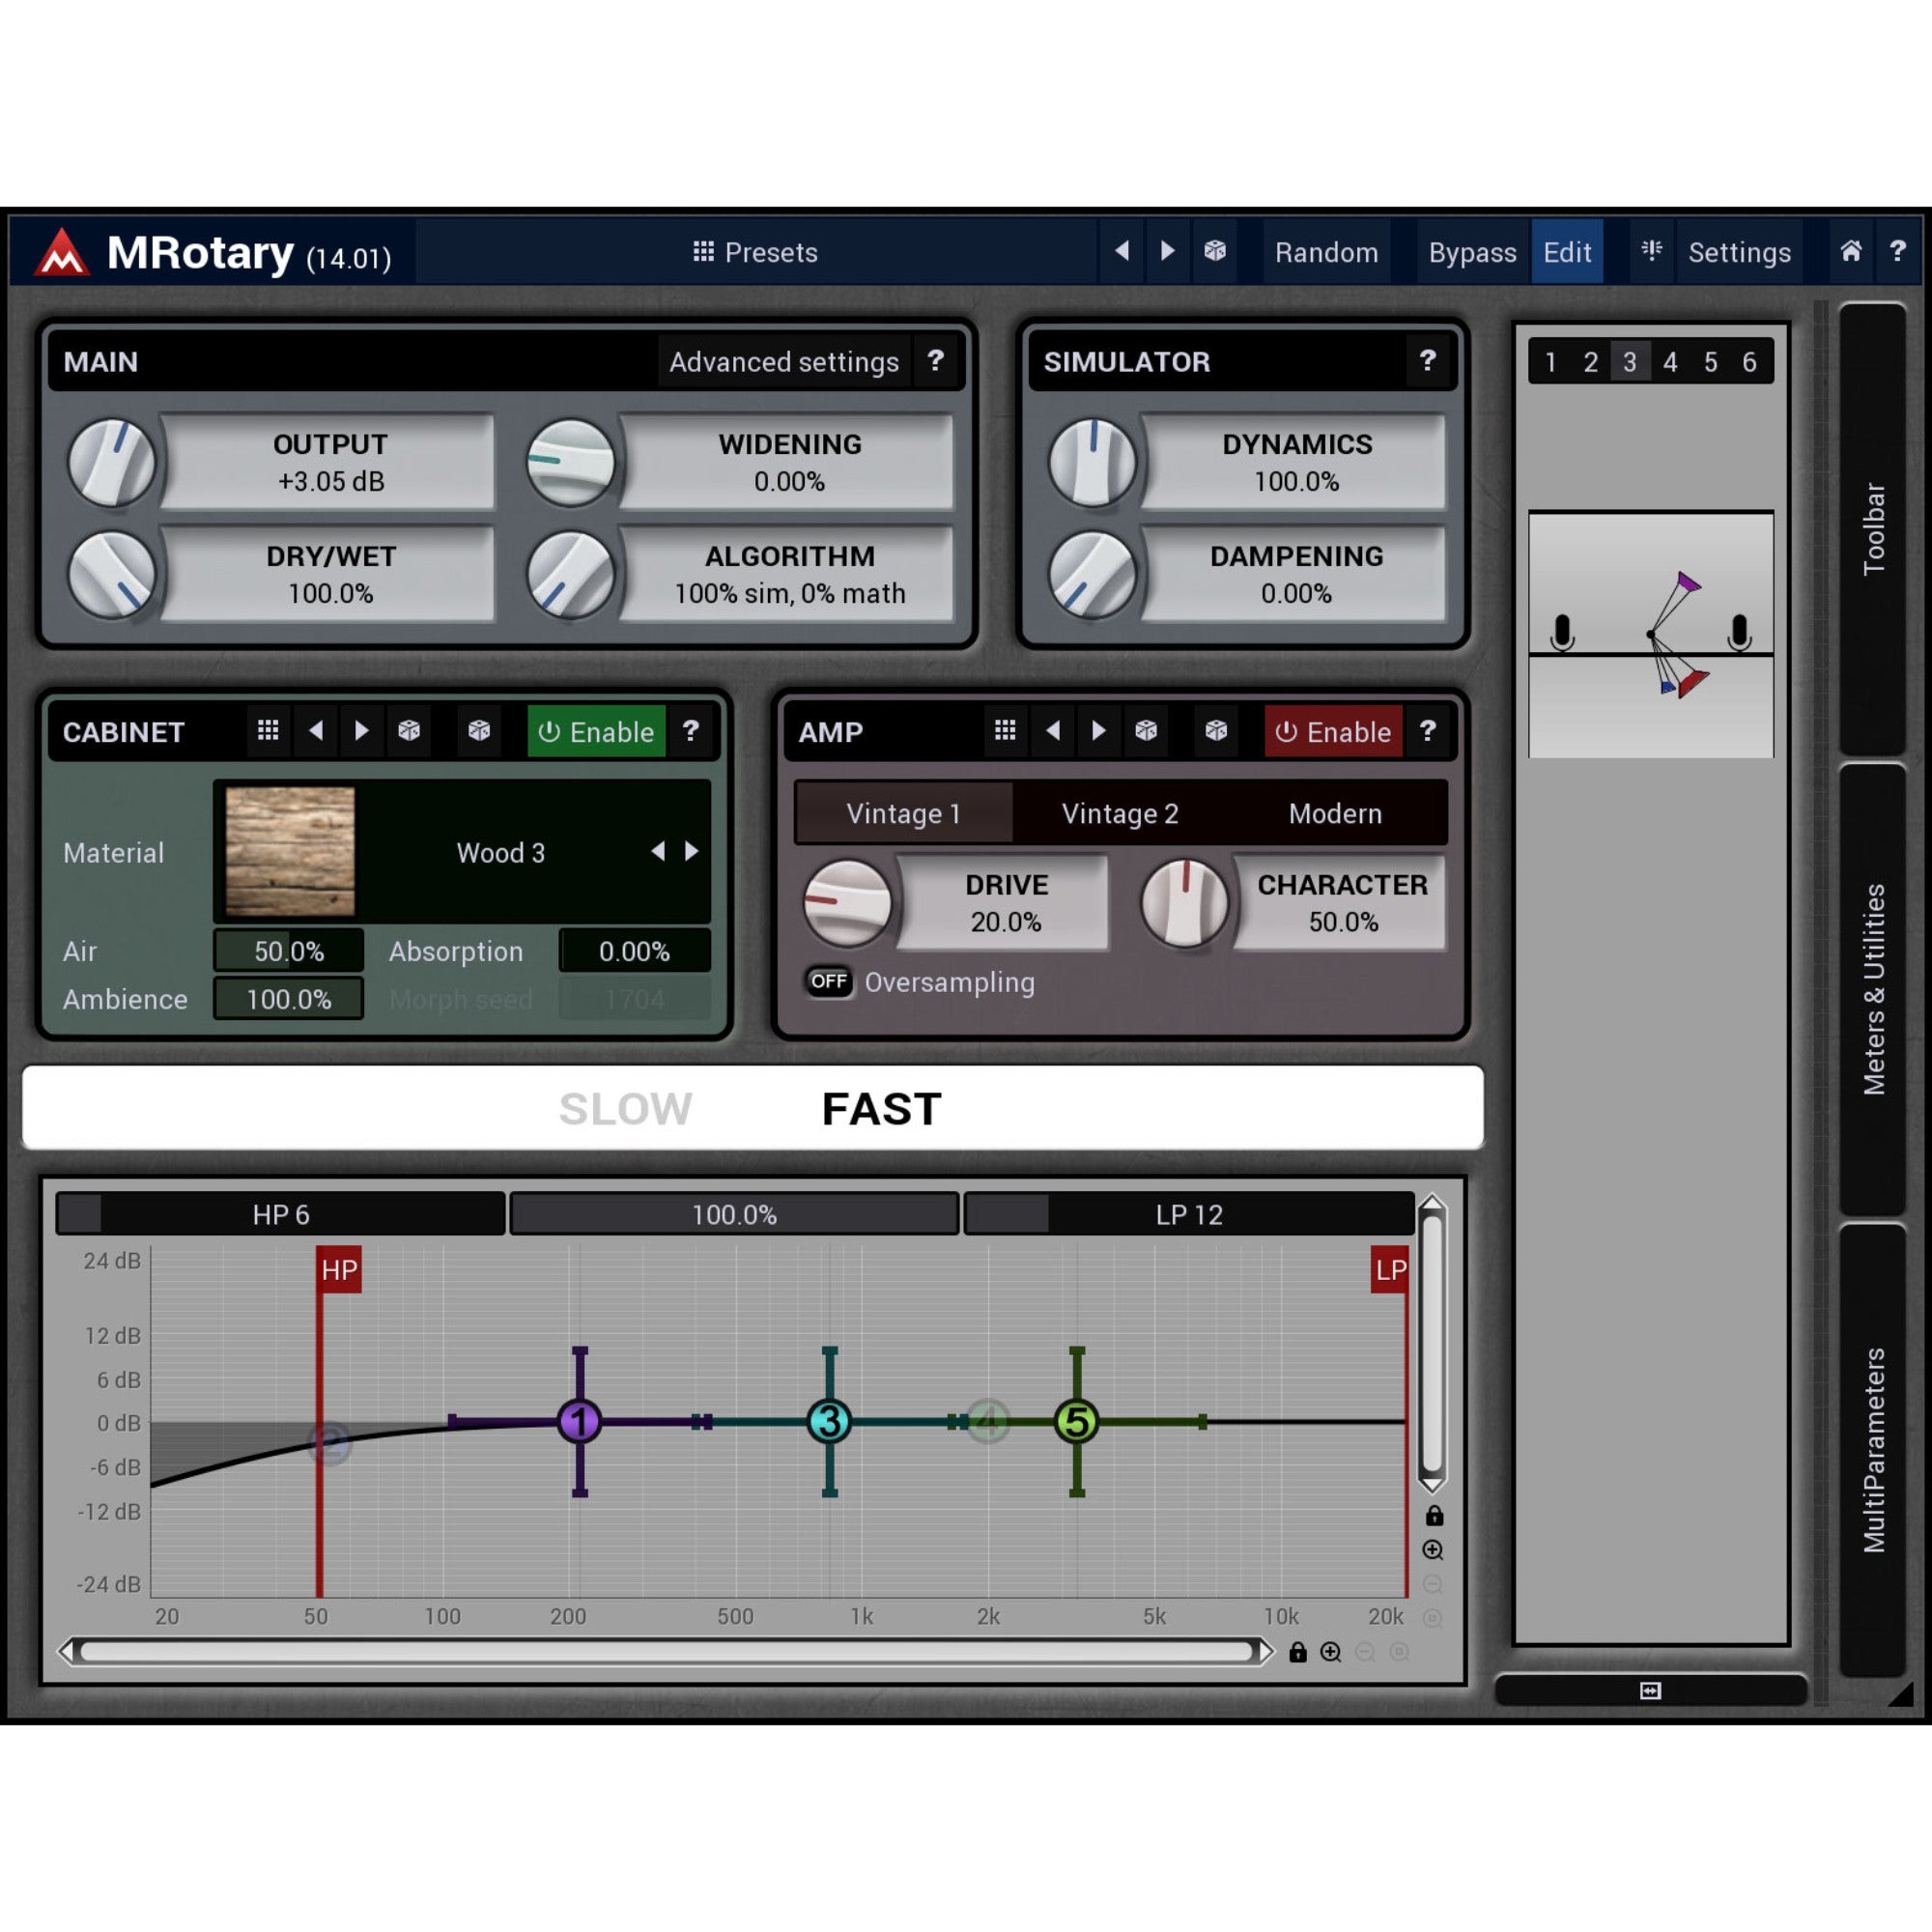Expand the Meters & Utilities side panel
This screenshot has height=1932, width=1932.
tap(1873, 989)
